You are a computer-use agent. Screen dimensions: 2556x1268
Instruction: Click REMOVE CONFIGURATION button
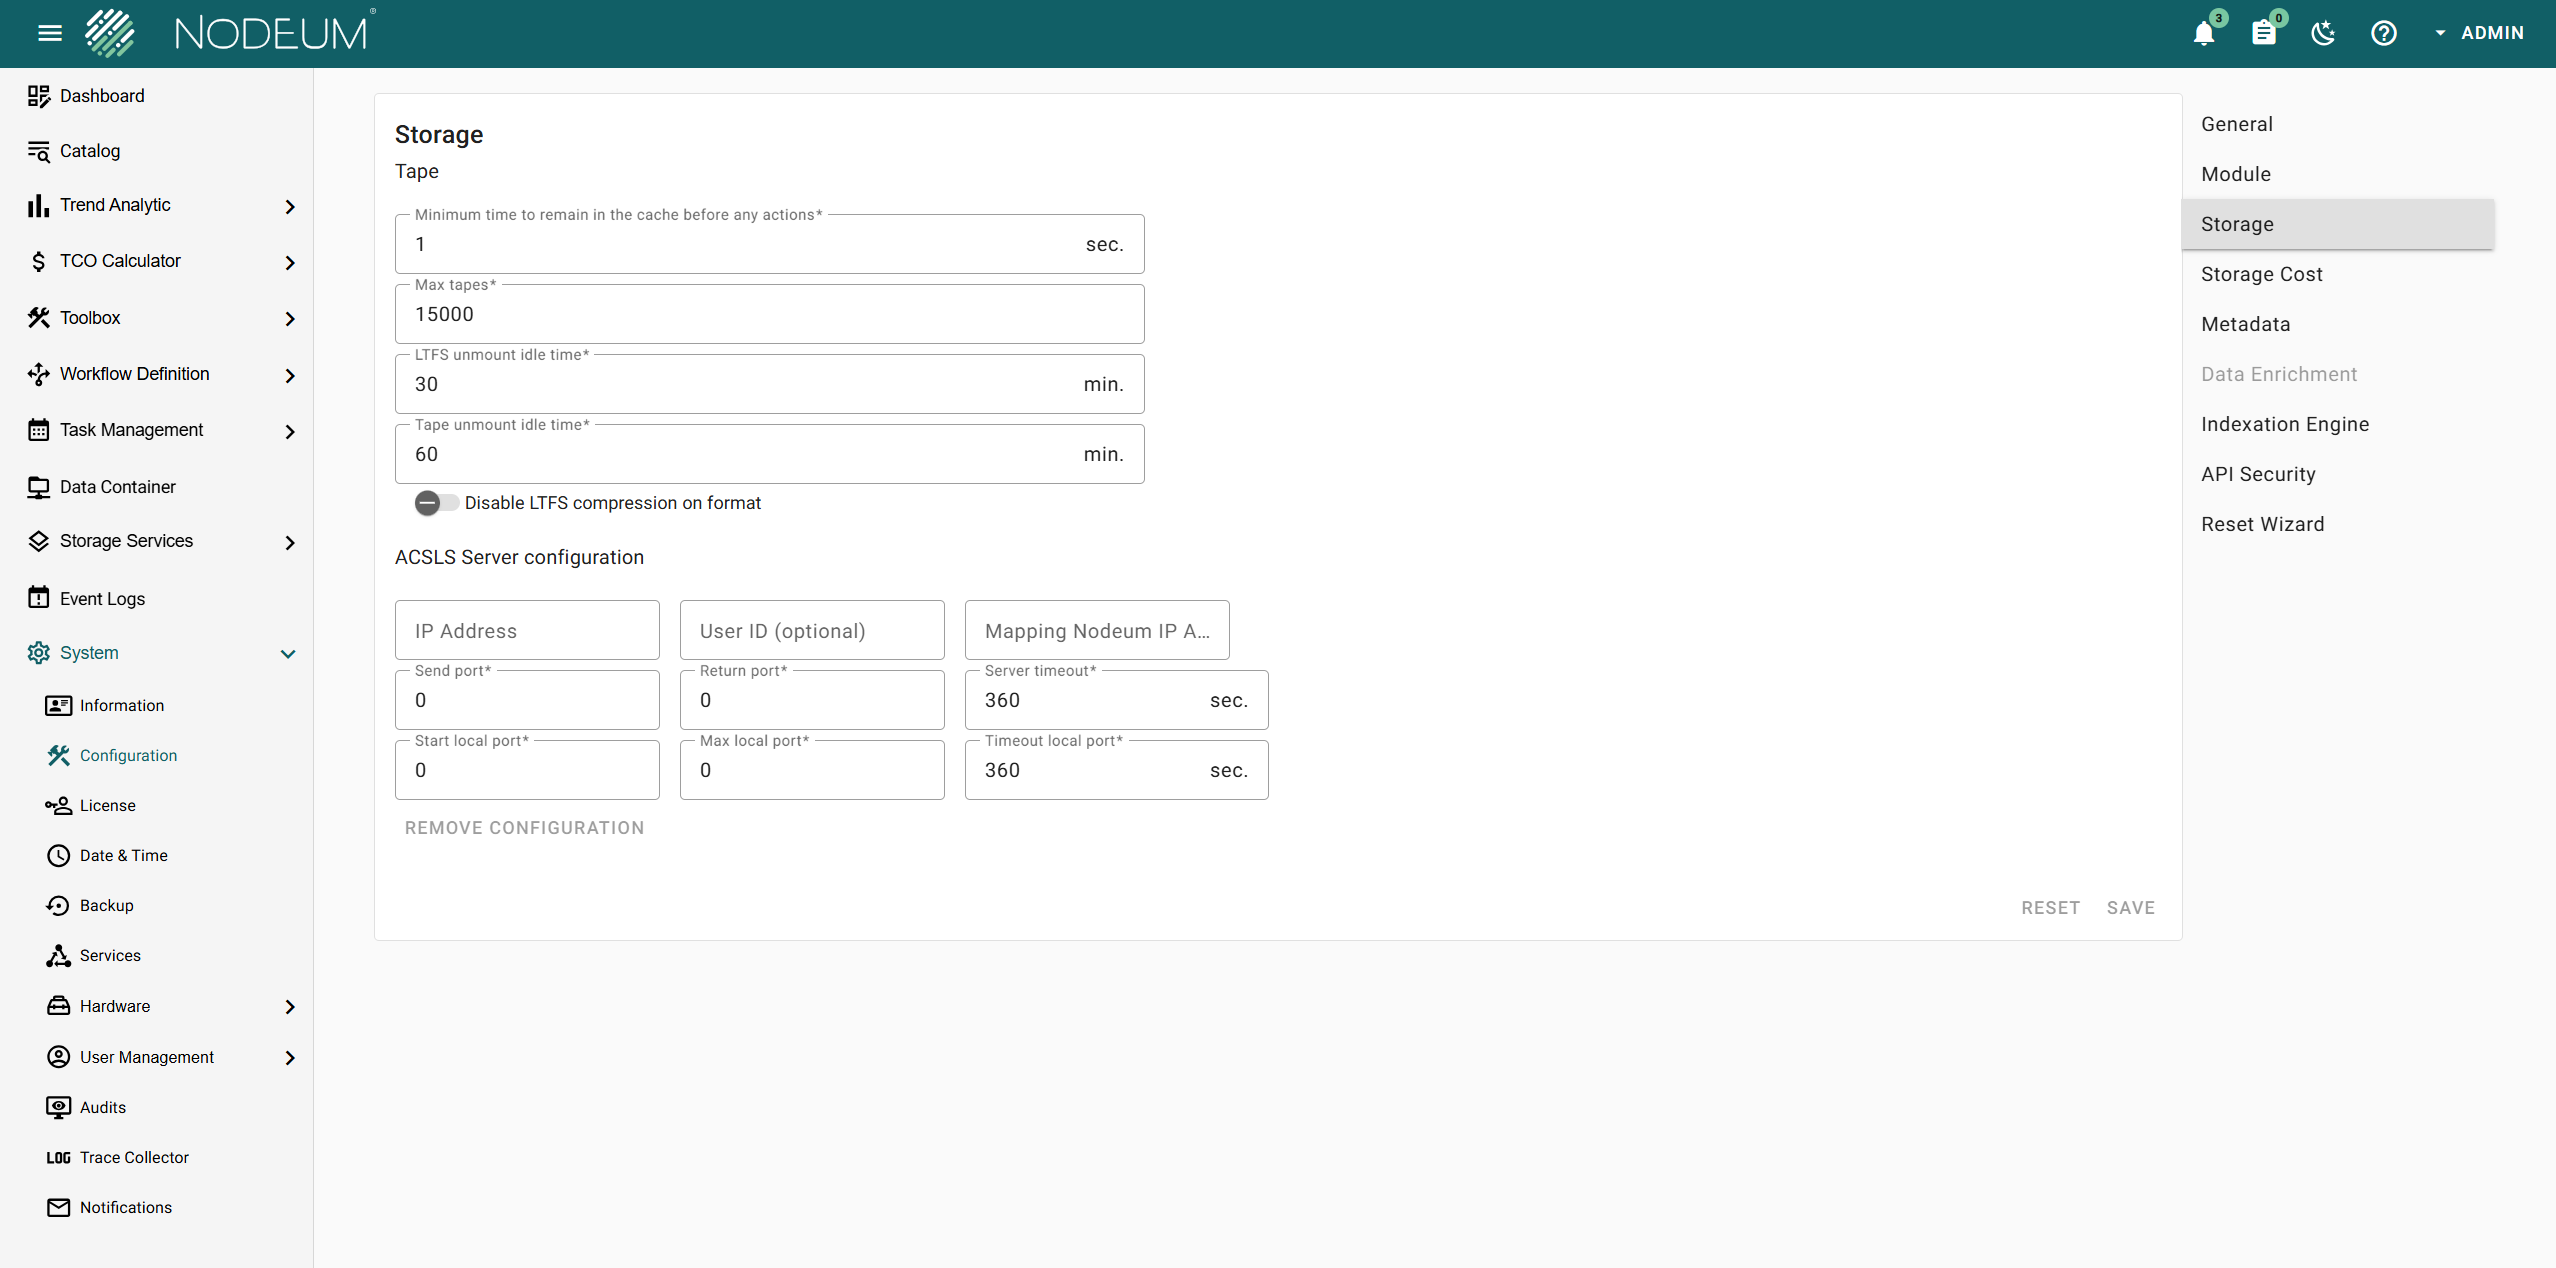[x=524, y=828]
